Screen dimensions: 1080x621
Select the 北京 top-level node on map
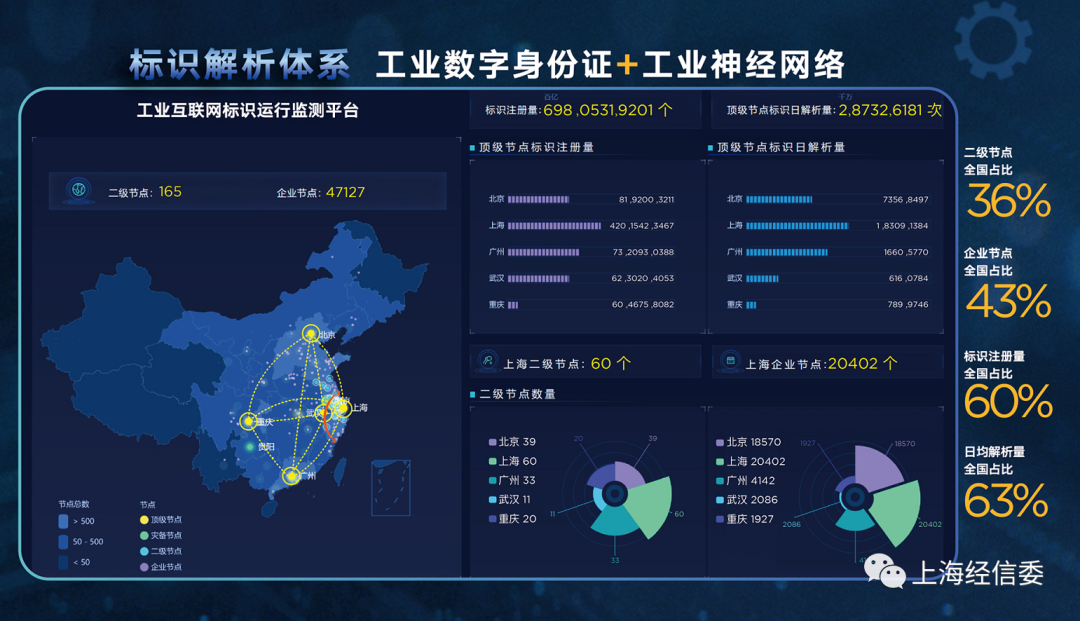click(x=312, y=335)
